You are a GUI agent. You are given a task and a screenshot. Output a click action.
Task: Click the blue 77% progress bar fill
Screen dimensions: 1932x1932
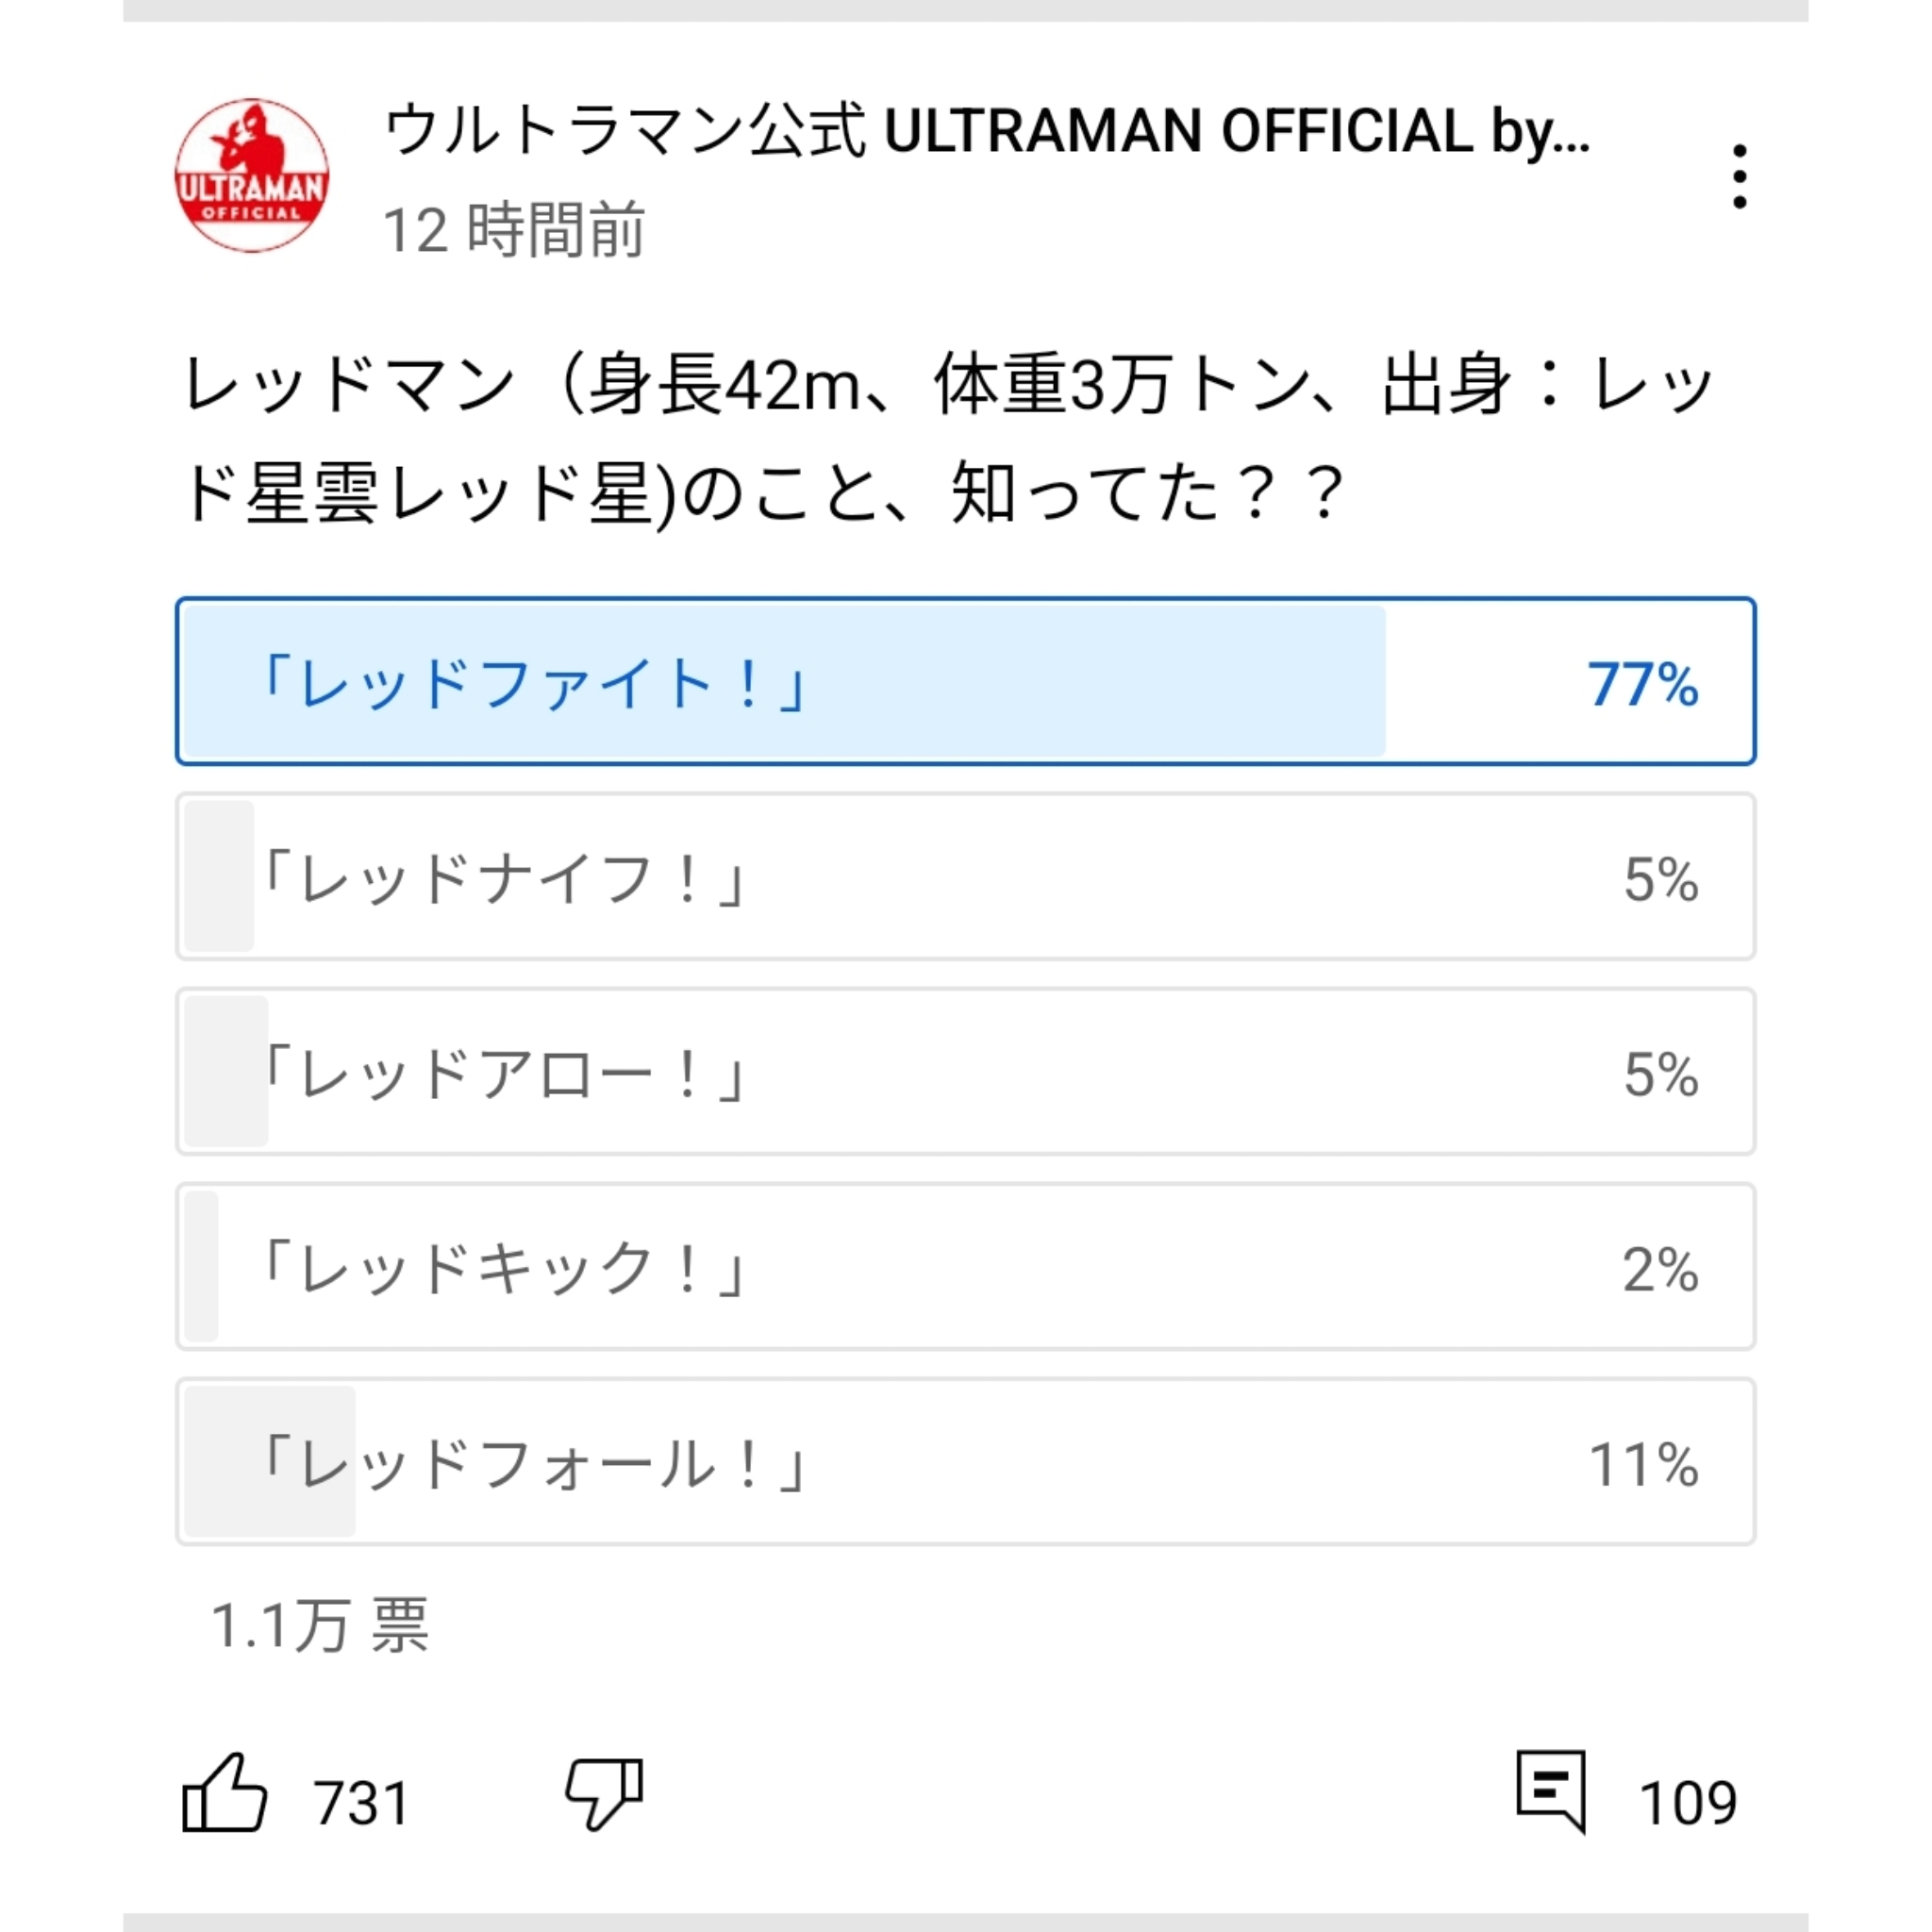tap(785, 681)
